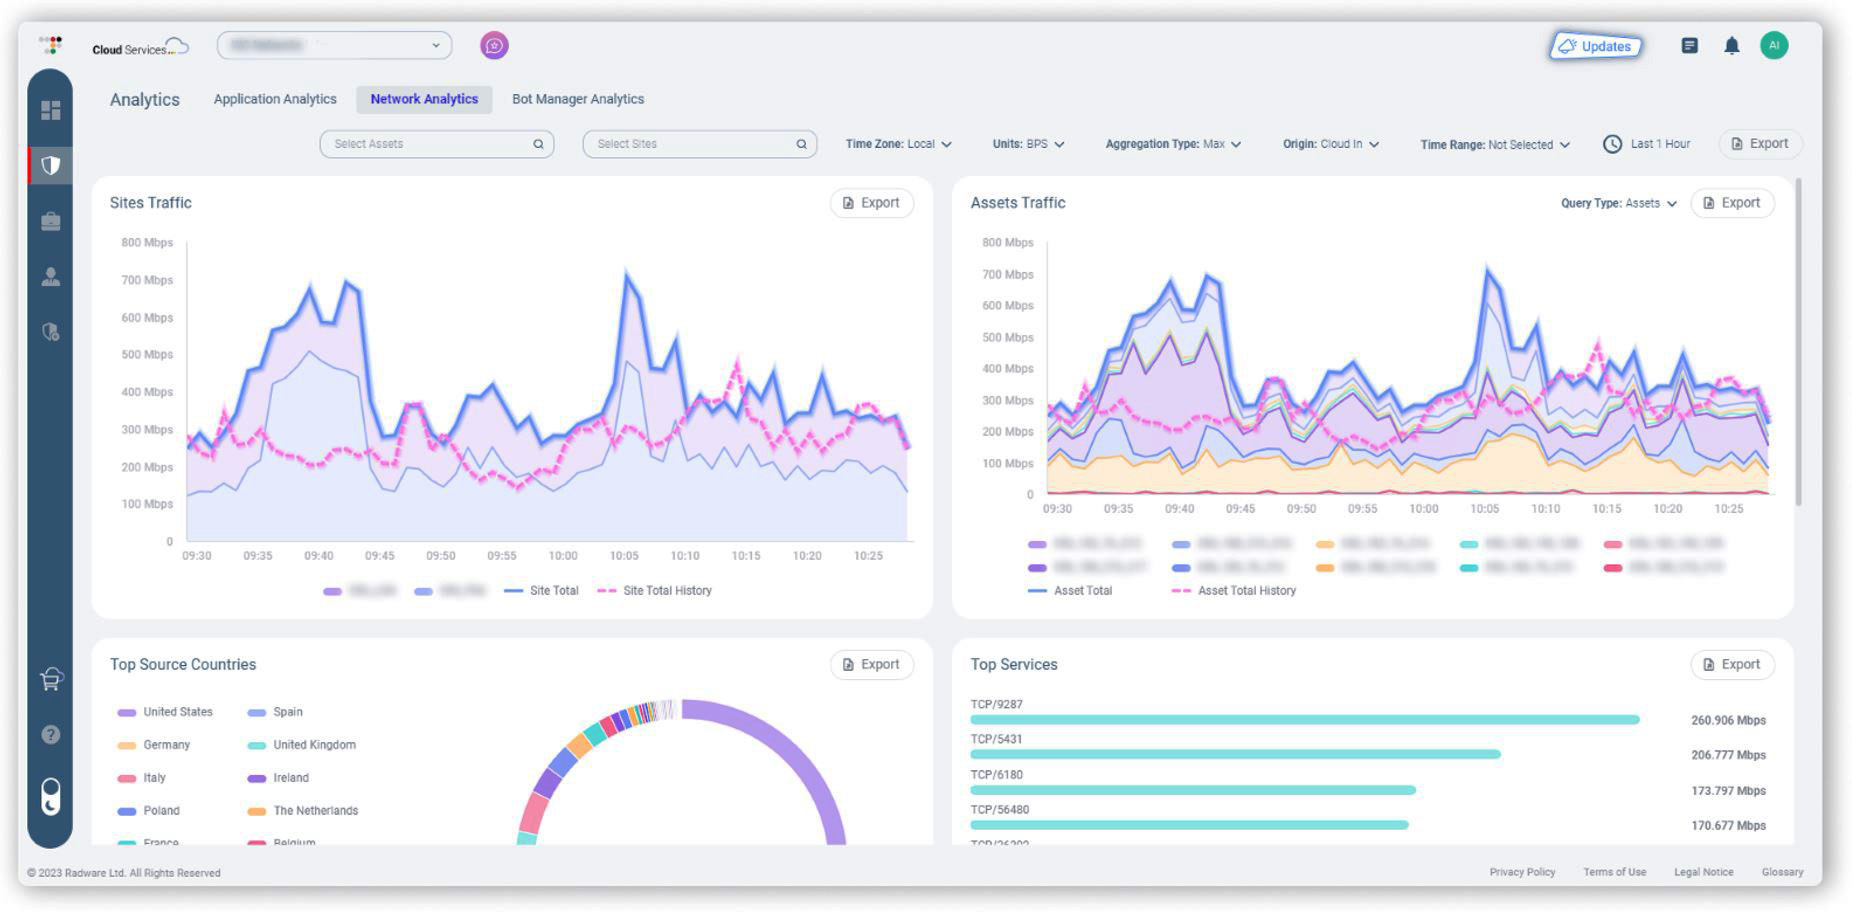The height and width of the screenshot is (913, 1852).
Task: Click the Select Sites search field
Action: (x=700, y=144)
